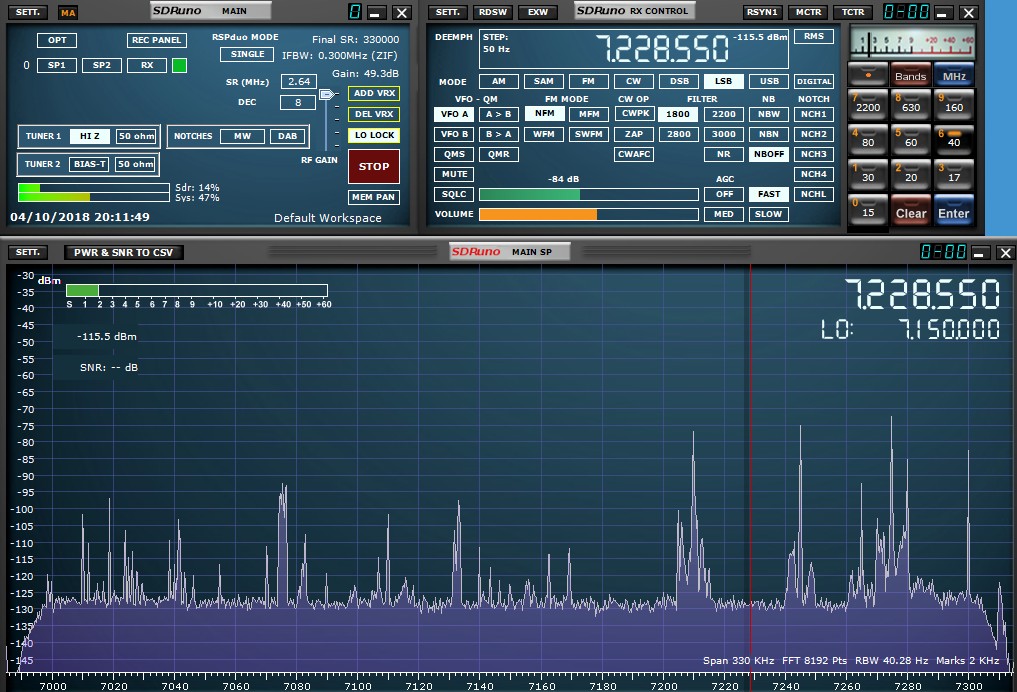The image size is (1017, 692).
Task: Open the MEM PAN panel
Action: coord(374,197)
